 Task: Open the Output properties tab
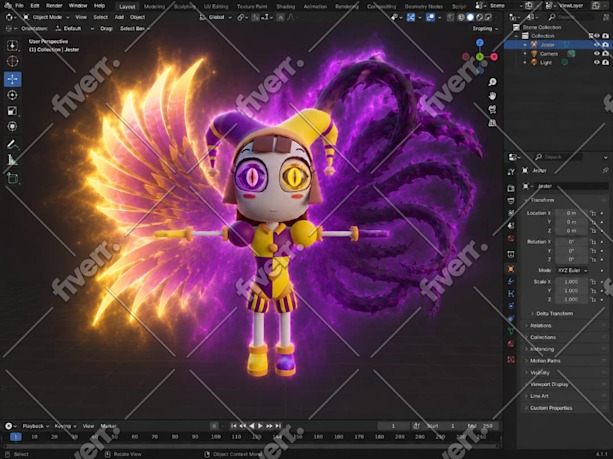511,201
